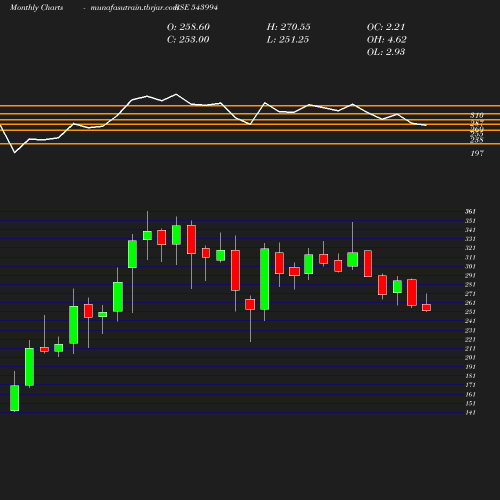The image size is (500, 500).
Task: Click the 341 price axis label
Action: pos(470,230)
